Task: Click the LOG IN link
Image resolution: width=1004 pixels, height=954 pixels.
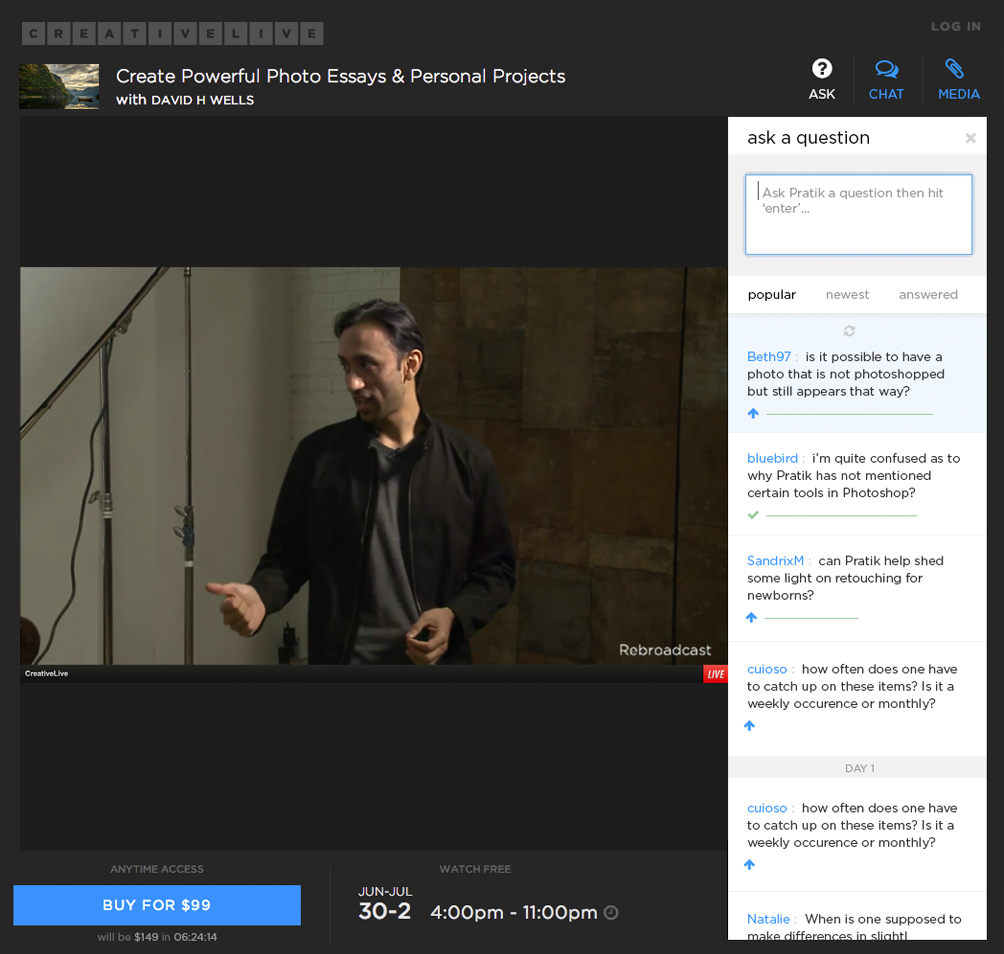Action: coord(955,26)
